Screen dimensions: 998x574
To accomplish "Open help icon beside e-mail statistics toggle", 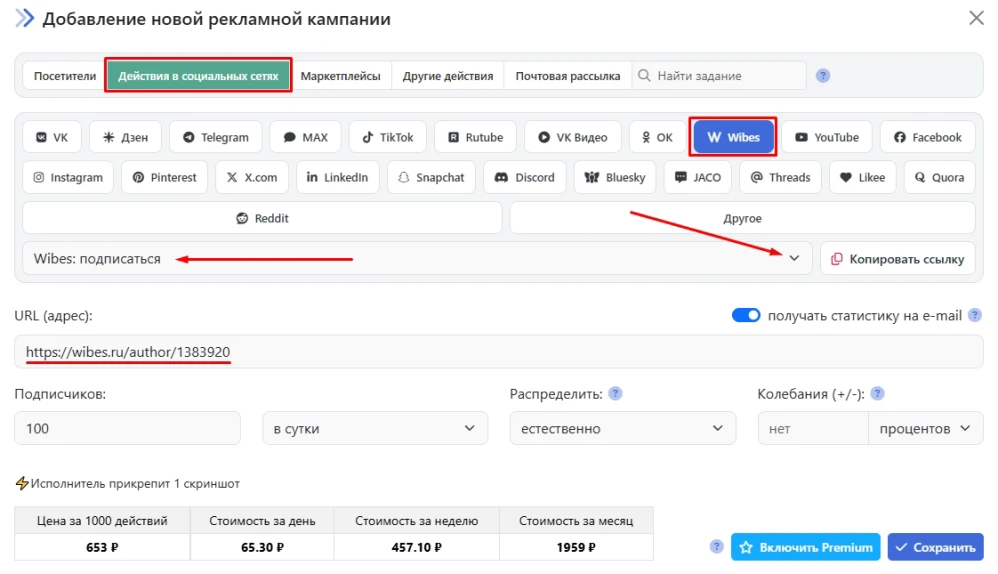I will coord(974,315).
